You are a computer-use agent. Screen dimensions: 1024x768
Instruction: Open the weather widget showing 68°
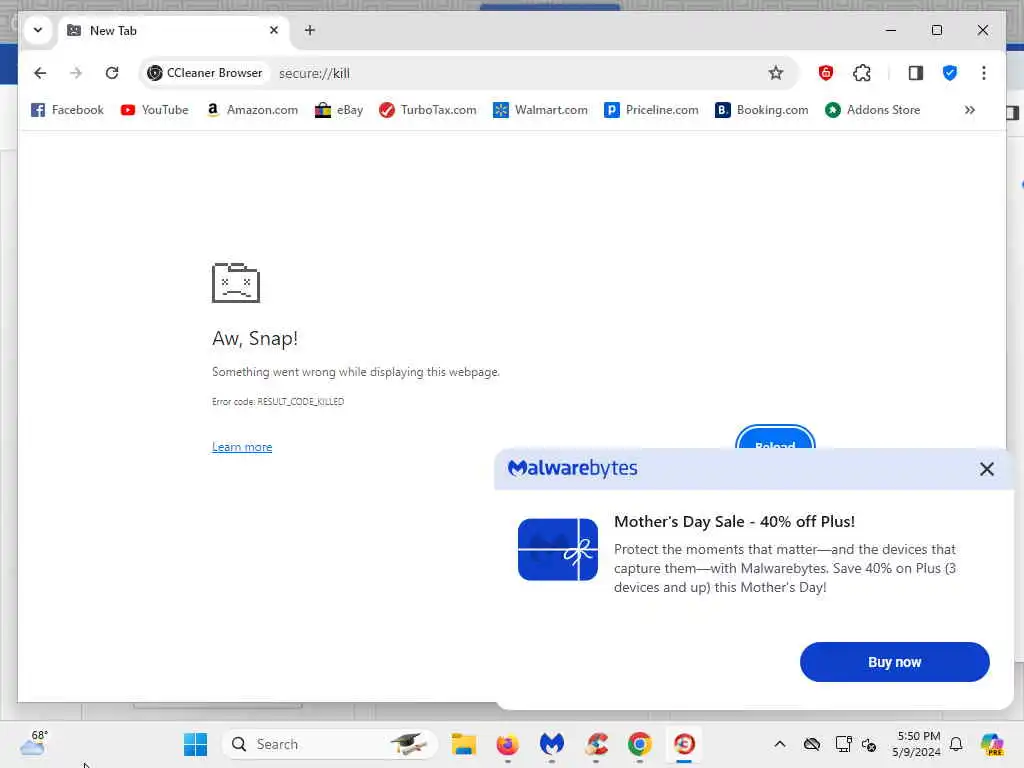(35, 743)
